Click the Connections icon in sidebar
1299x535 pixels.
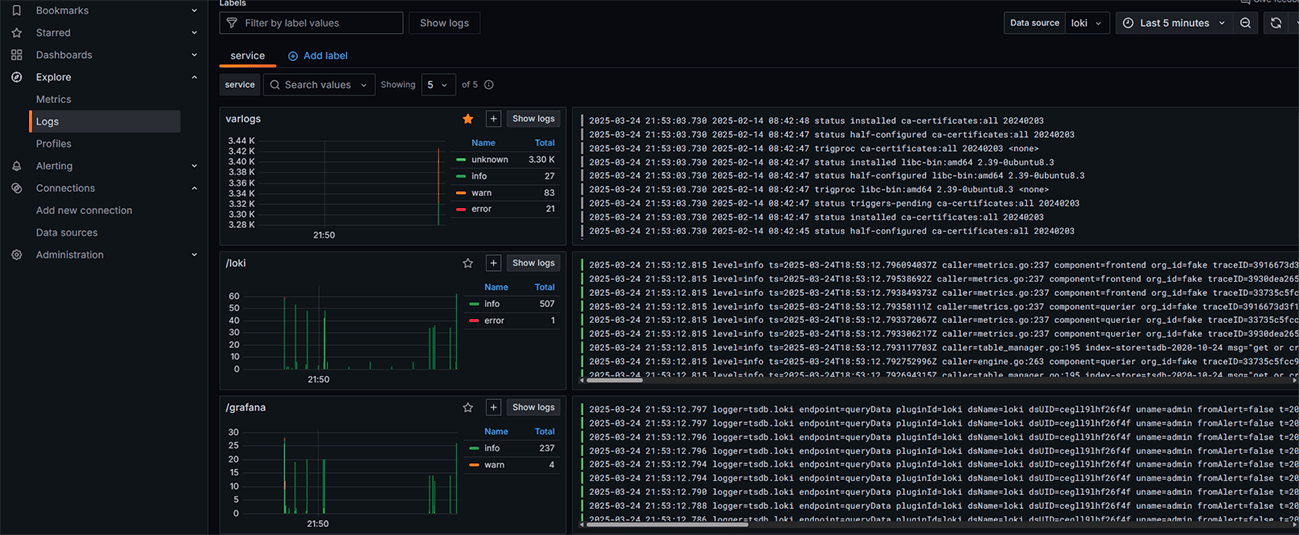point(16,188)
